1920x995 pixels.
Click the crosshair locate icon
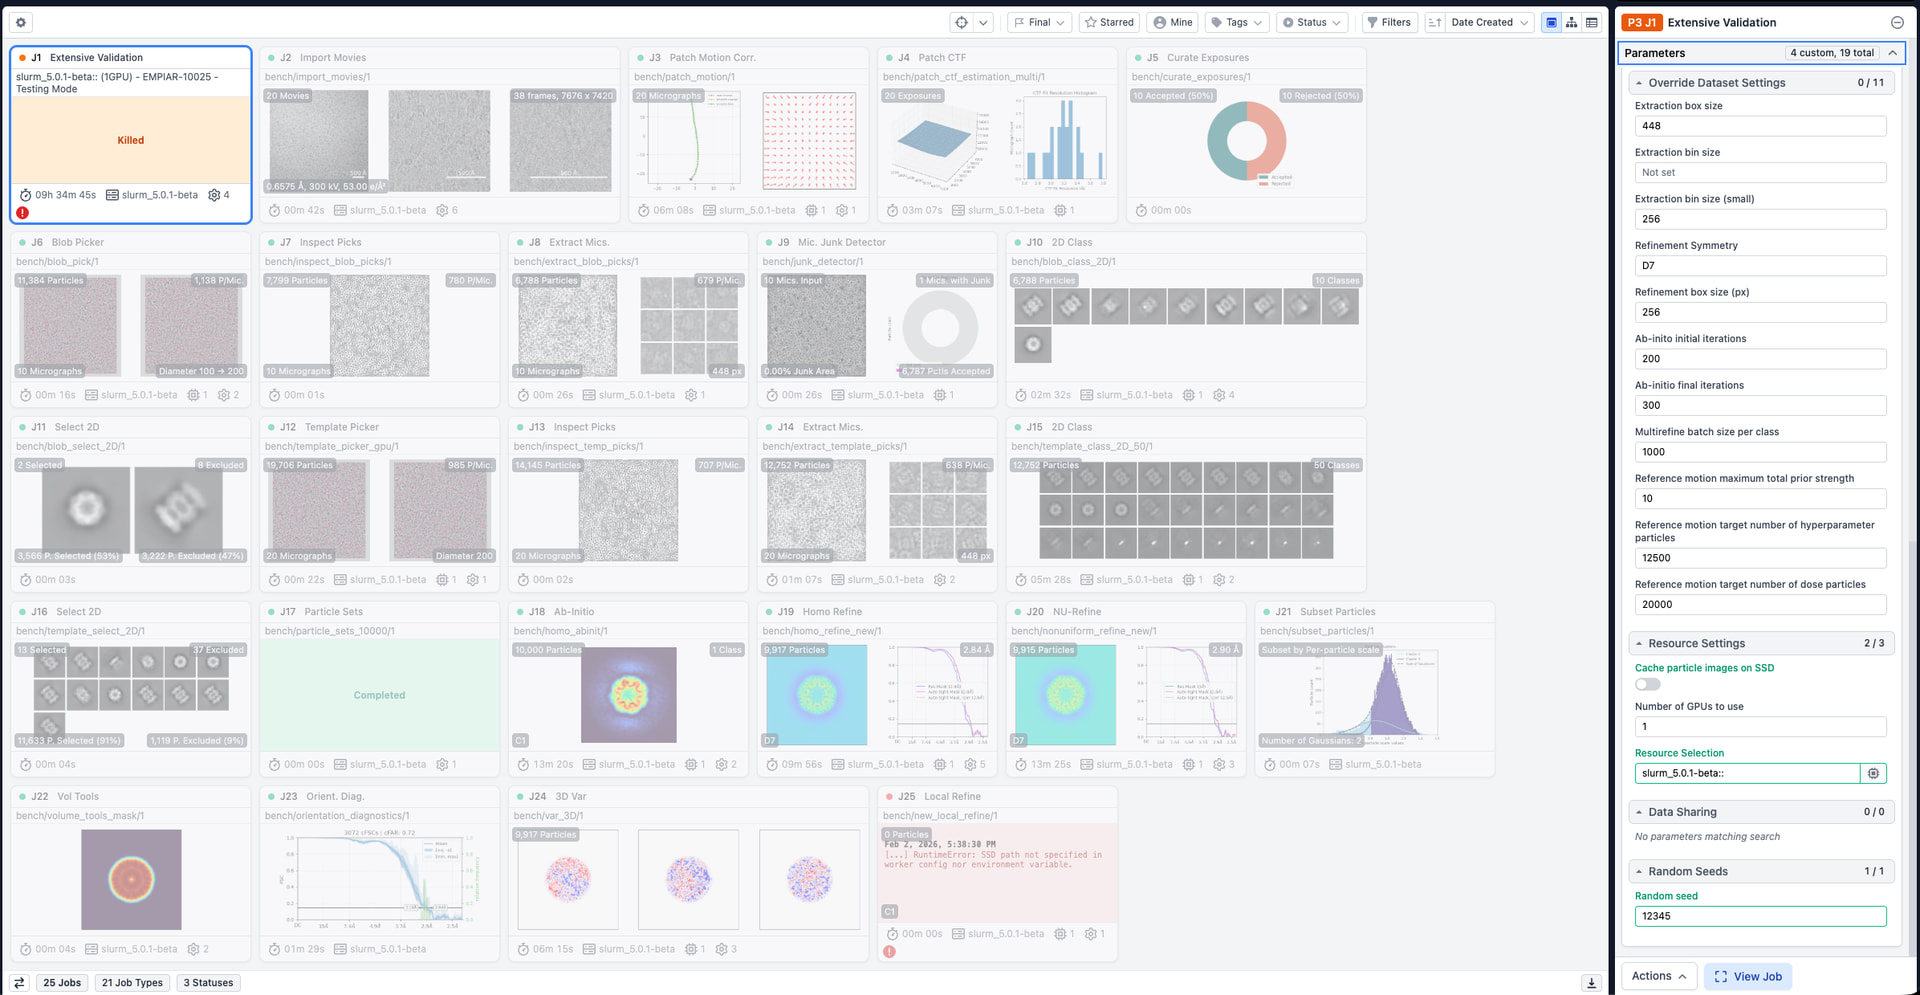pos(962,22)
